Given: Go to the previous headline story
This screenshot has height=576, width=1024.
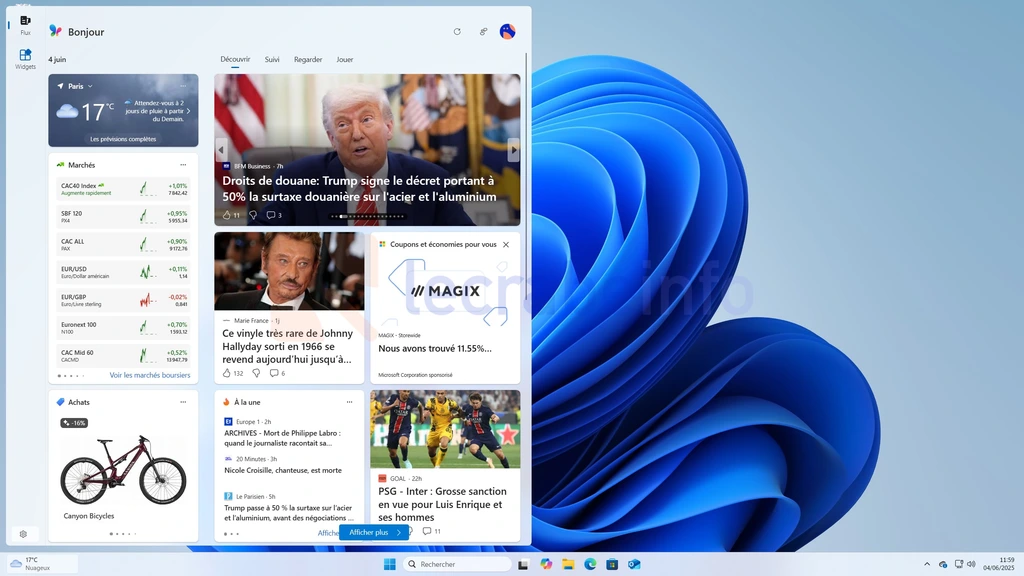Looking at the screenshot, I should pos(221,150).
